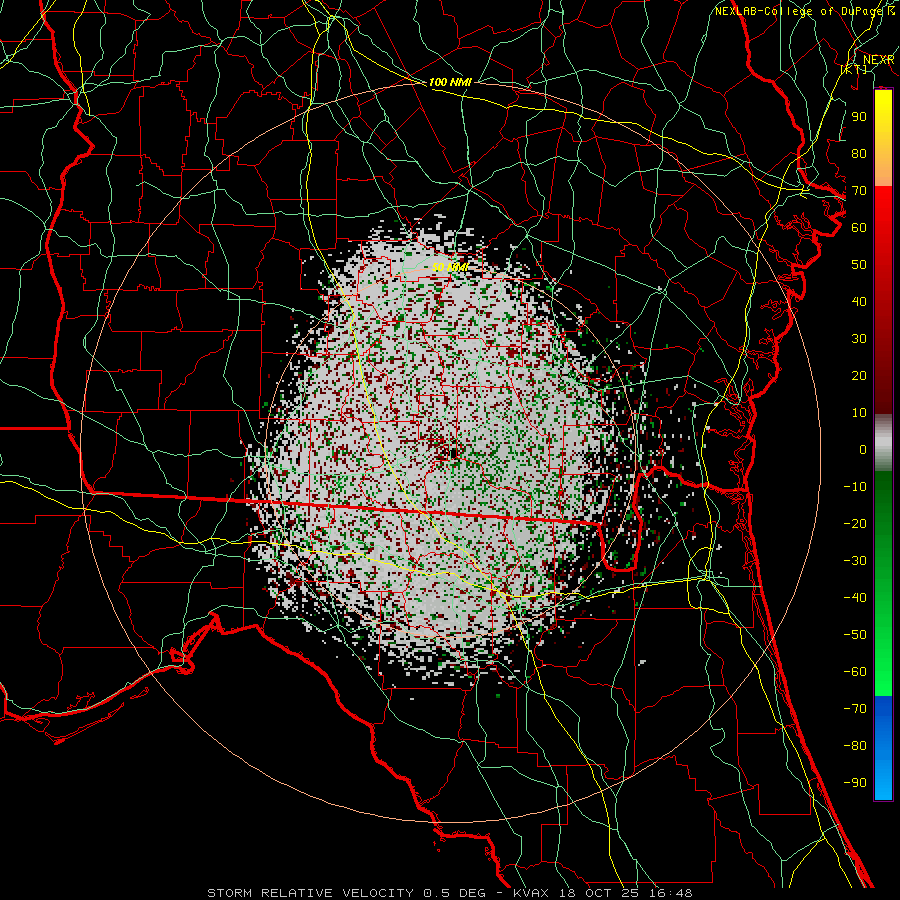Screen dimensions: 900x900
Task: Select the 30 value on the velocity scale
Action: point(859,339)
